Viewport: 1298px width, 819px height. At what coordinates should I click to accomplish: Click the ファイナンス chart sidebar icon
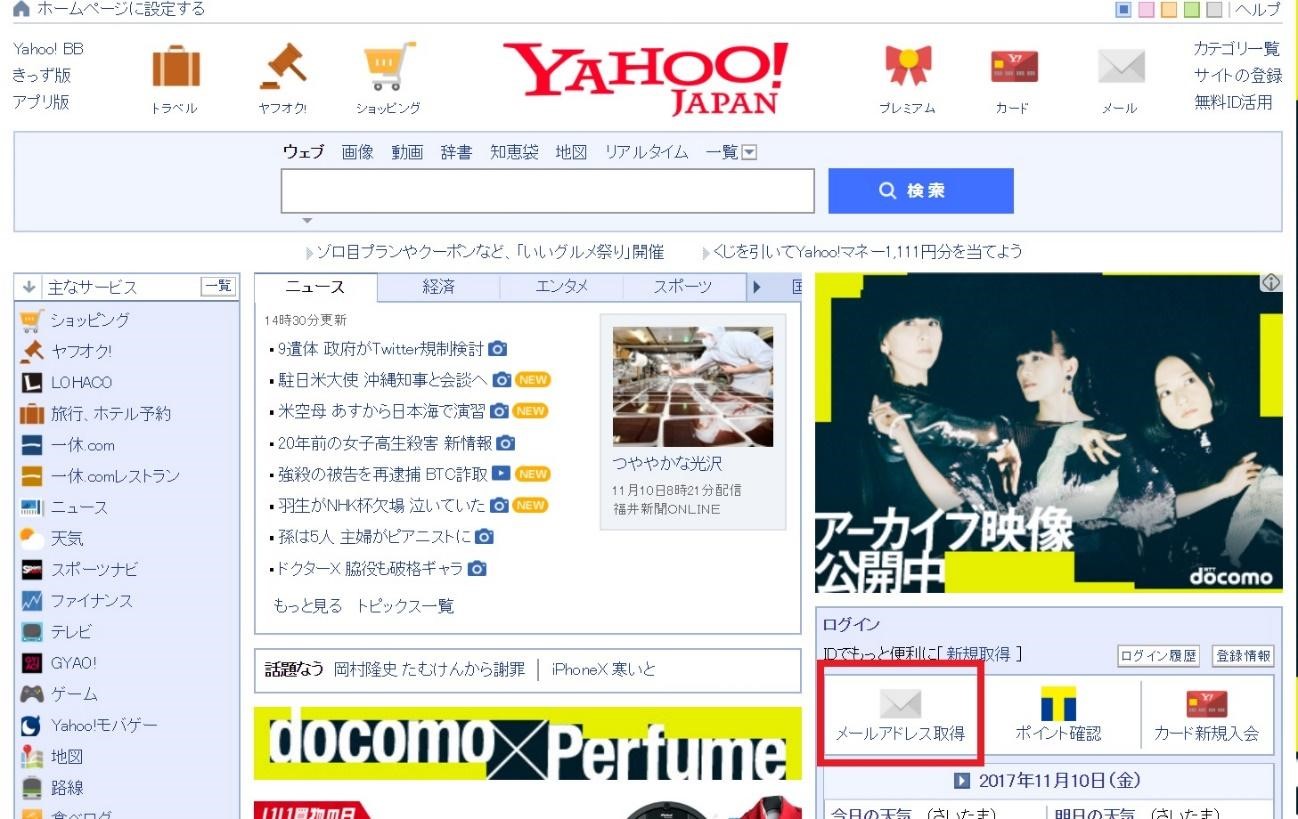click(32, 601)
